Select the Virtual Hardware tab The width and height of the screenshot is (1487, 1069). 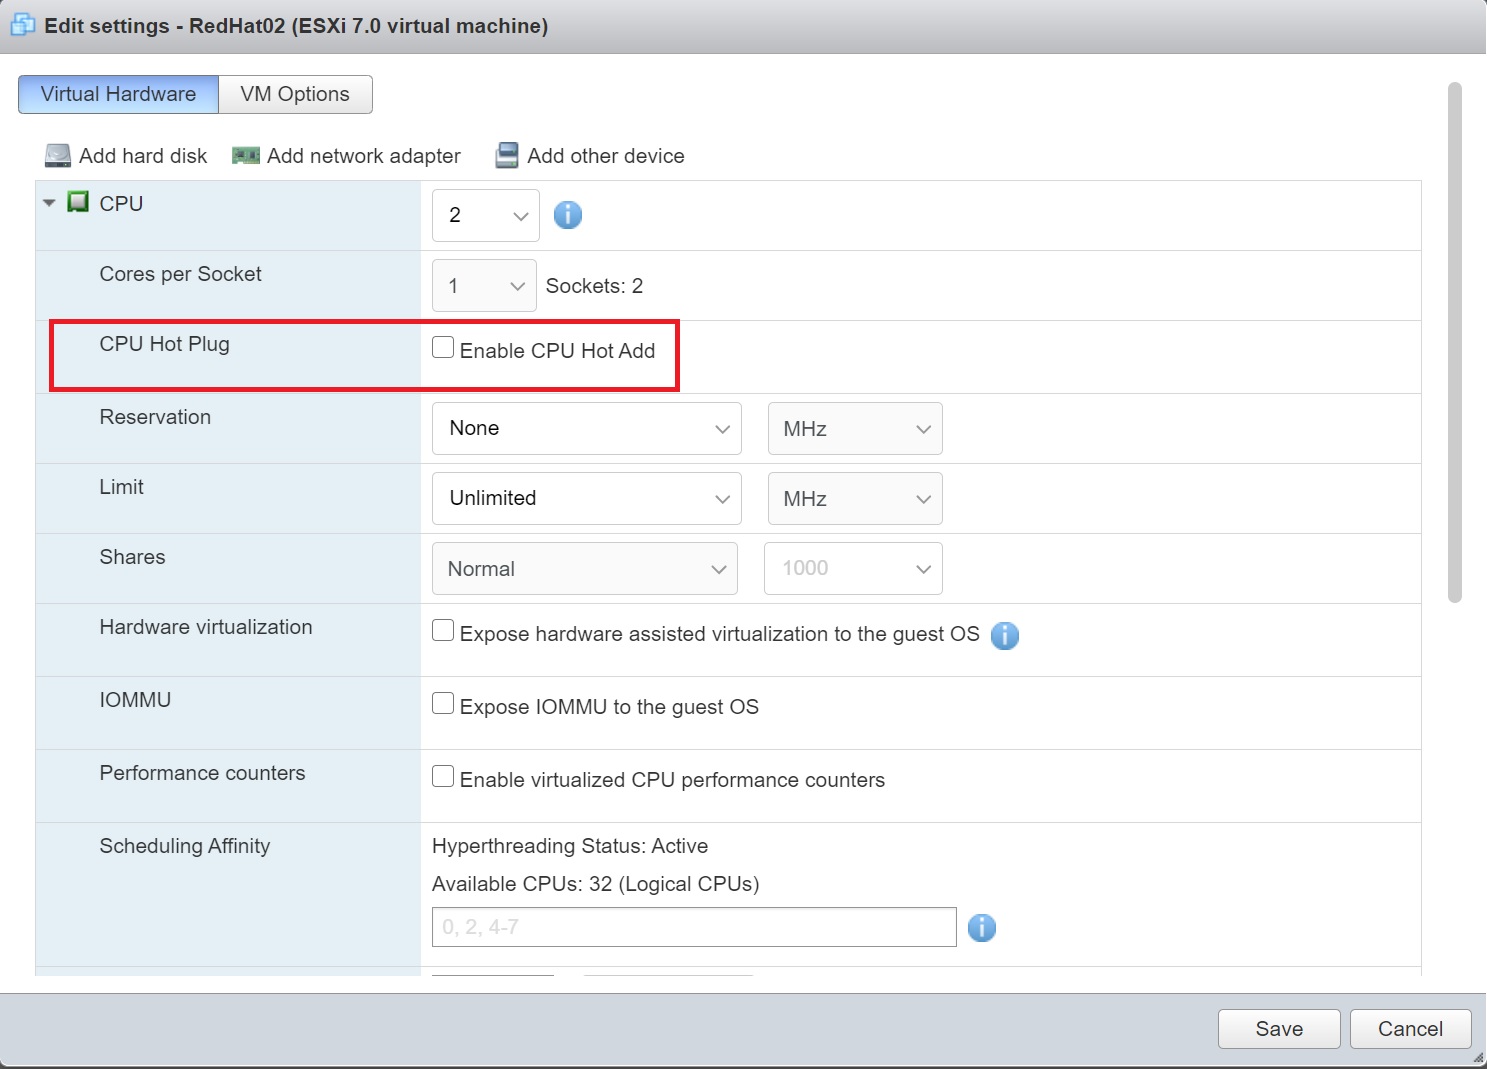coord(118,94)
